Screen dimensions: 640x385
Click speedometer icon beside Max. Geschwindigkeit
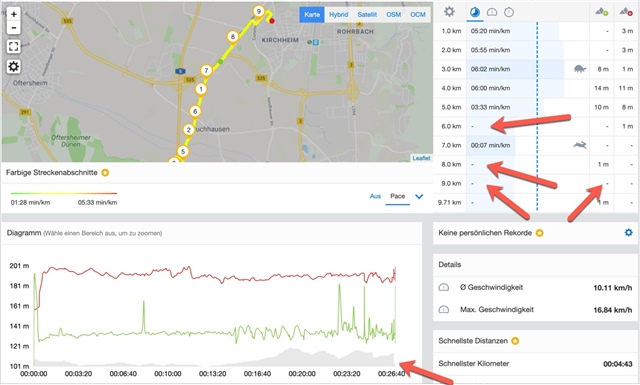[x=444, y=309]
